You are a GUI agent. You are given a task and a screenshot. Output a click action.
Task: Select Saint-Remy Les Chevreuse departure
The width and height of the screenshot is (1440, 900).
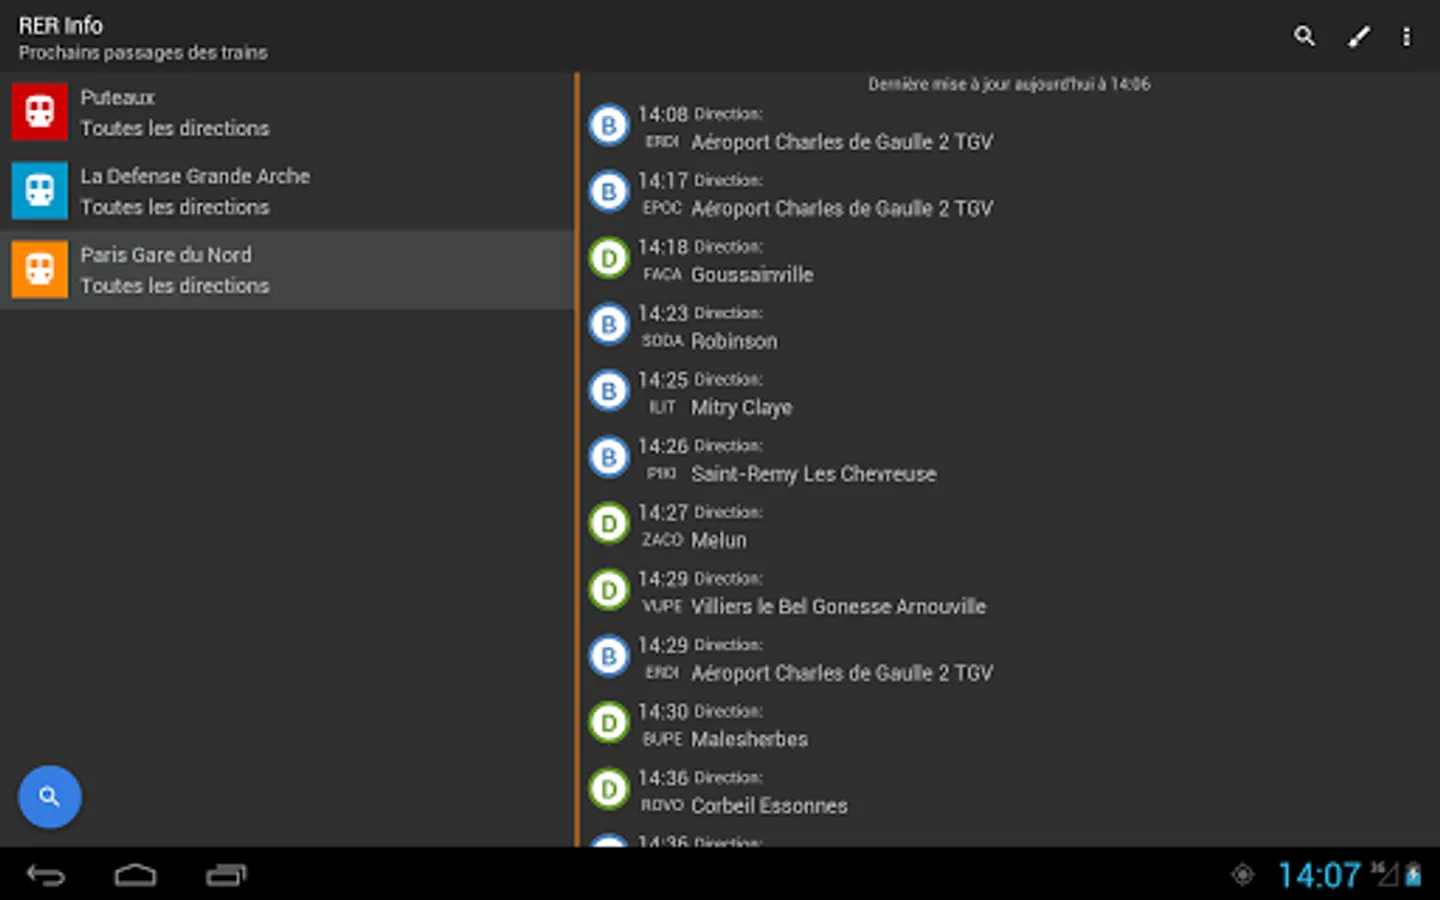[1010, 460]
